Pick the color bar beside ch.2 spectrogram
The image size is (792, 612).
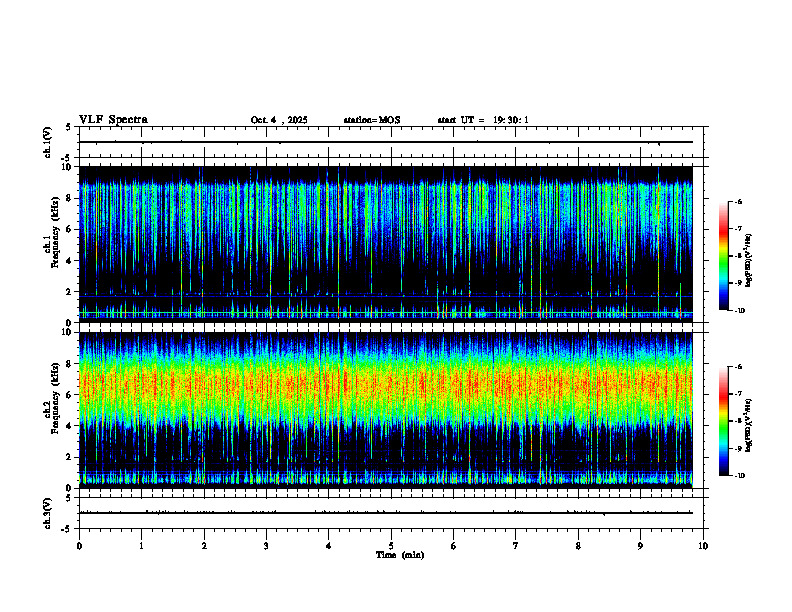[x=723, y=421]
